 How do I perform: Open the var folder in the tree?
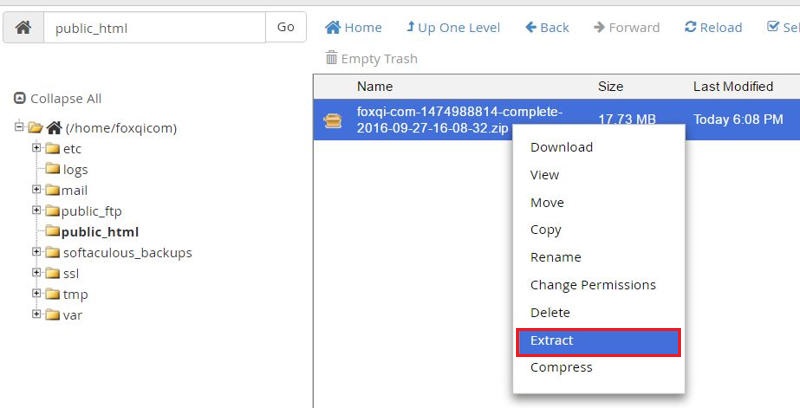pyautogui.click(x=72, y=316)
